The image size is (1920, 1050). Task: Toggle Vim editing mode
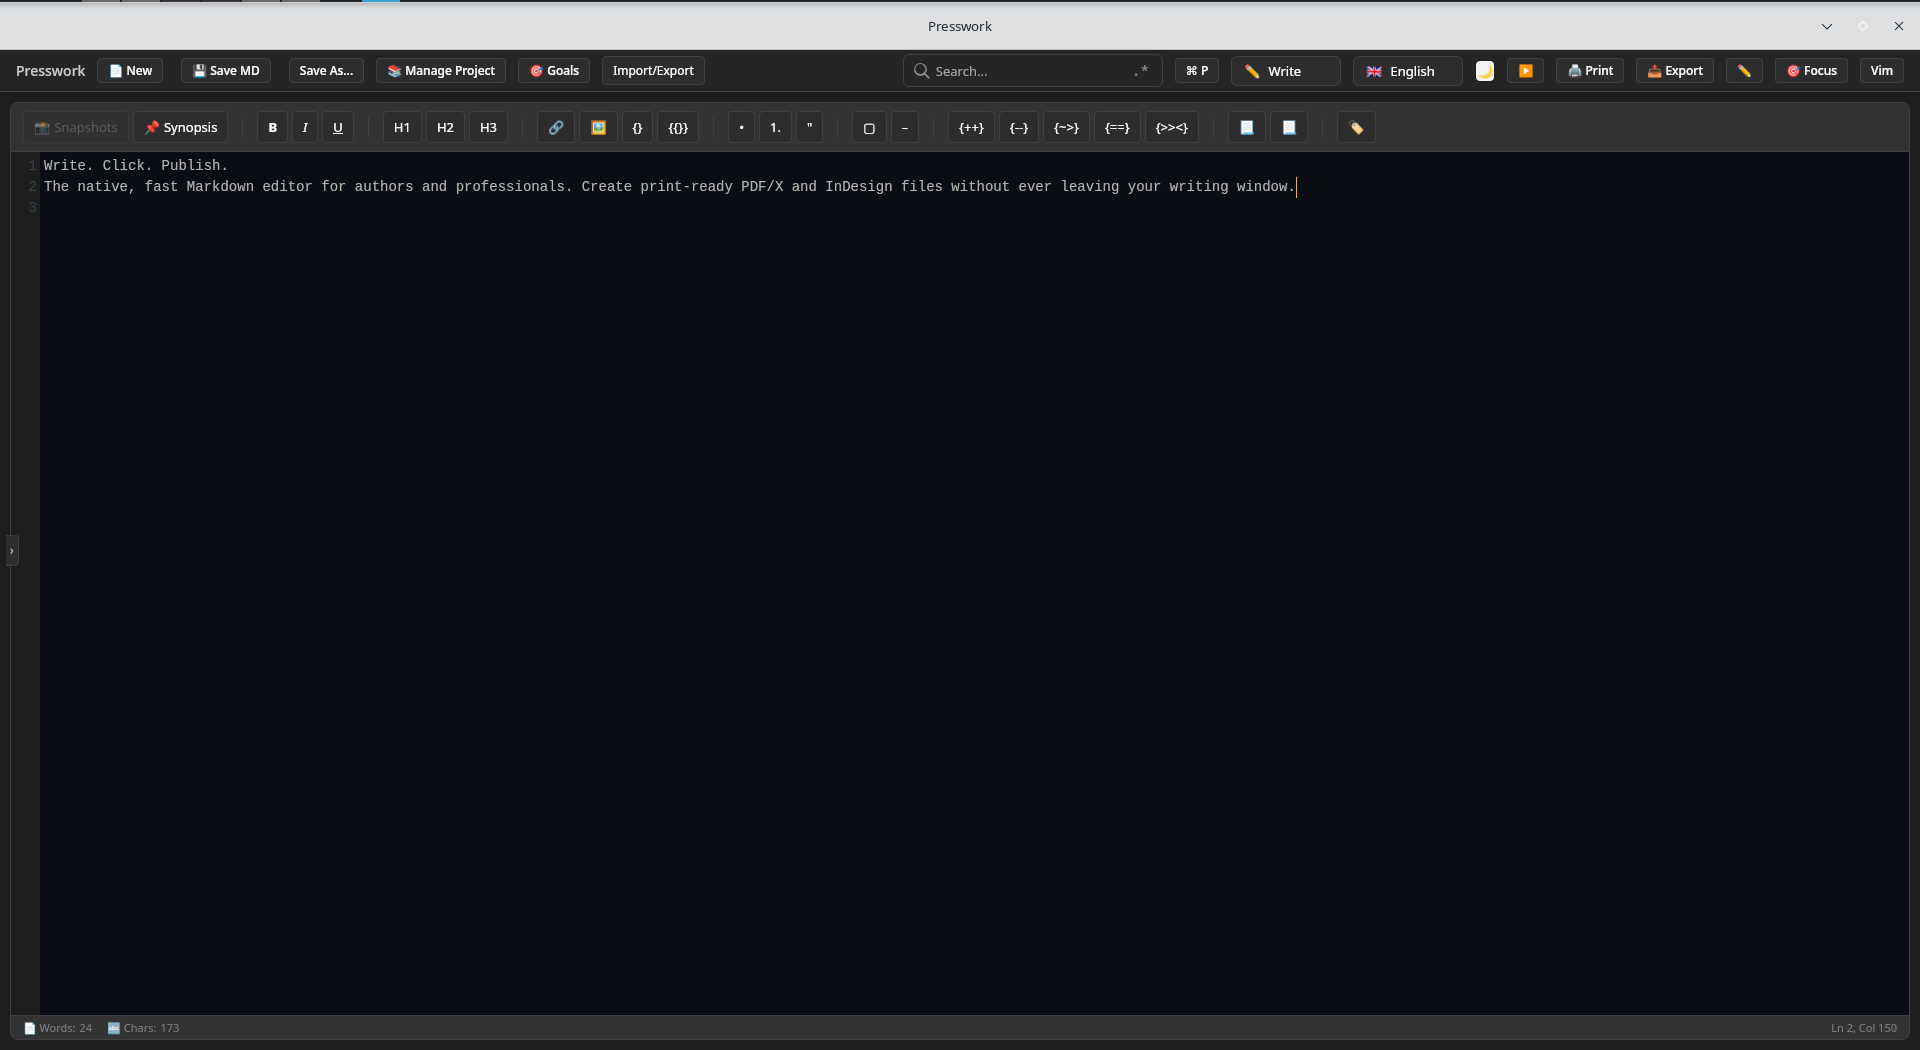(1881, 71)
